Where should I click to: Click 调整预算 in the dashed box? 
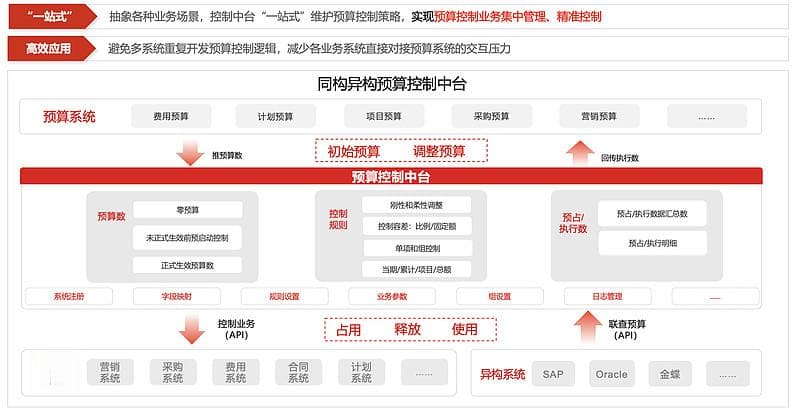tap(439, 151)
